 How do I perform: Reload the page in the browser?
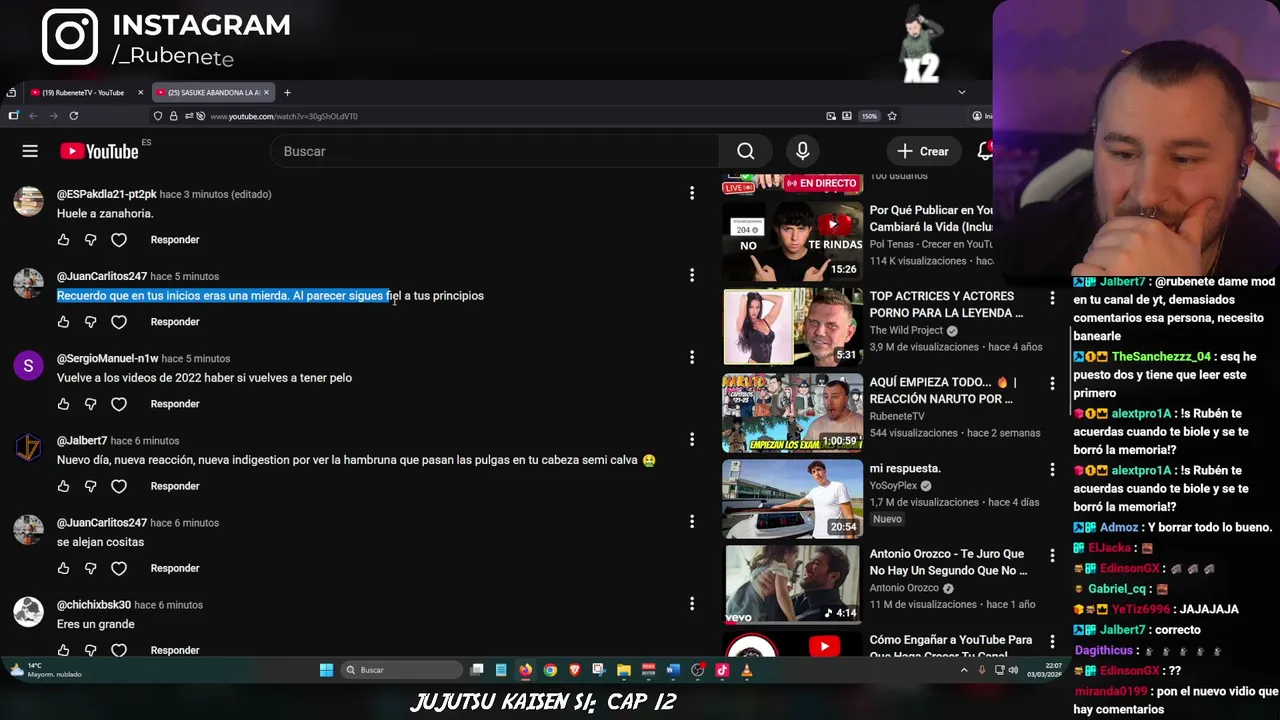73,116
